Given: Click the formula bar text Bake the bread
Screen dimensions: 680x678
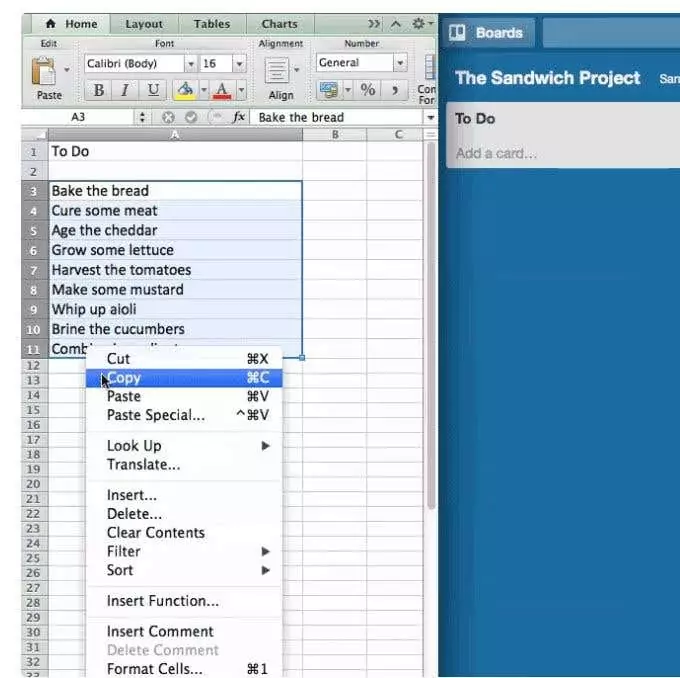Looking at the screenshot, I should tap(301, 117).
